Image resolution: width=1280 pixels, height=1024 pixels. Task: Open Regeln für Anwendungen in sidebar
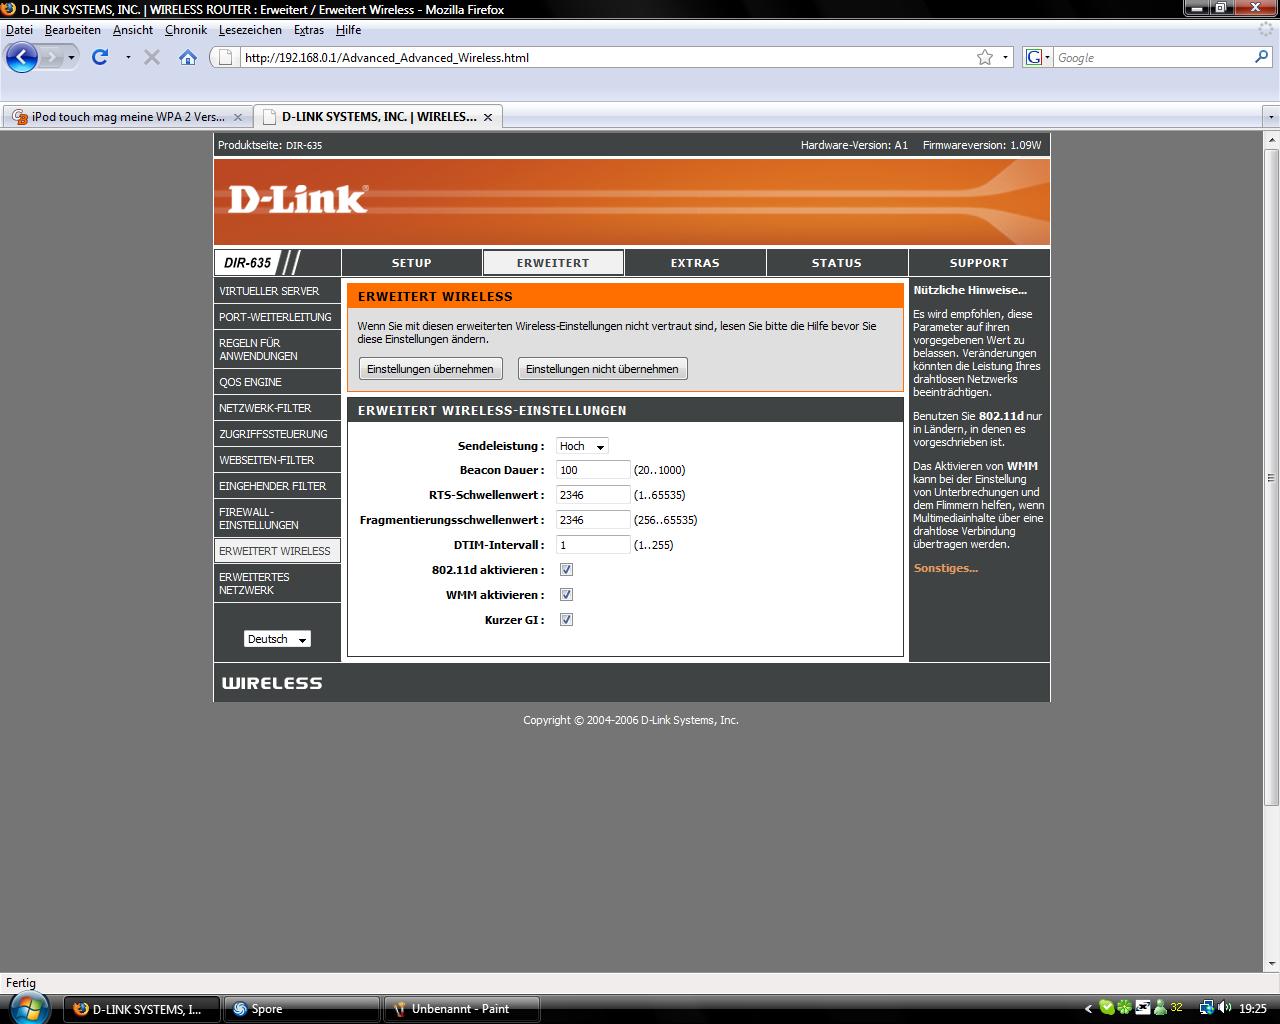[x=277, y=349]
